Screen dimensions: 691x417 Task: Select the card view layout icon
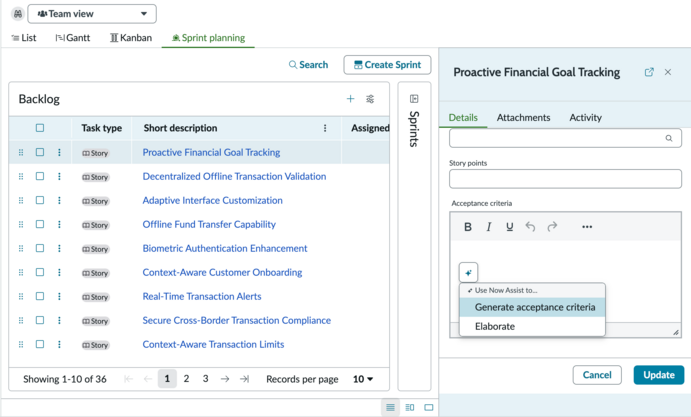(429, 407)
